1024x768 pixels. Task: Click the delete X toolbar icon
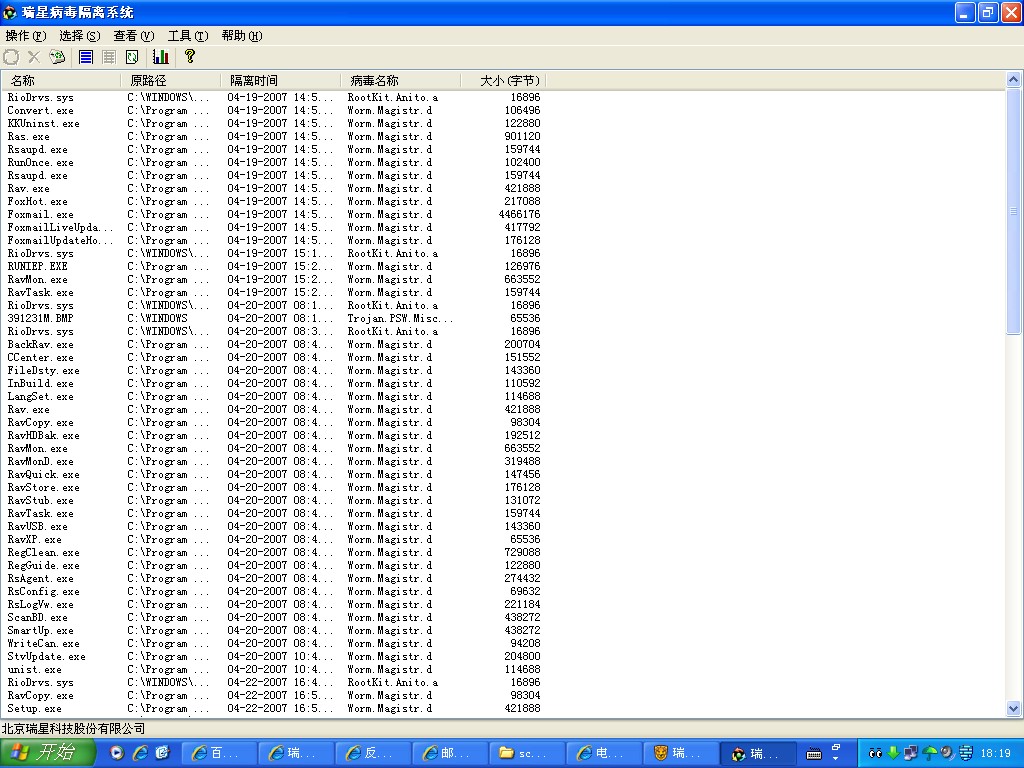(x=34, y=57)
